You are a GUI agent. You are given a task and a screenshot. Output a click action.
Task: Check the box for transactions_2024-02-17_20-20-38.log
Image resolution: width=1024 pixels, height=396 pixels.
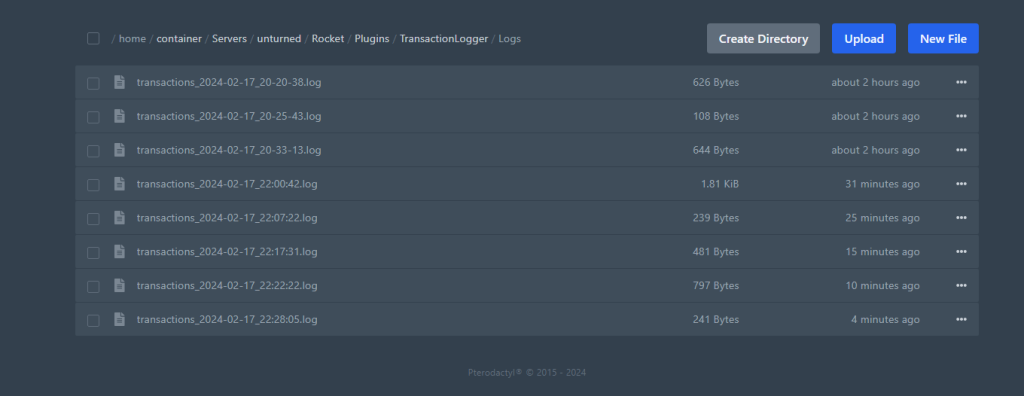[93, 83]
